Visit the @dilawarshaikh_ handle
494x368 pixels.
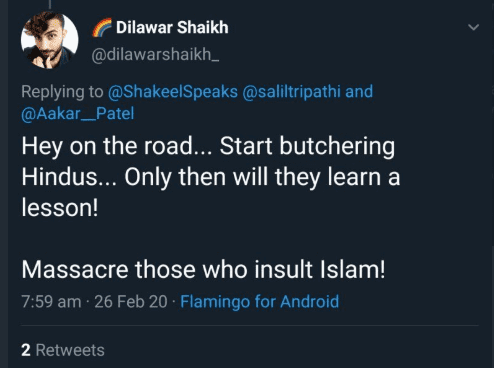155,54
